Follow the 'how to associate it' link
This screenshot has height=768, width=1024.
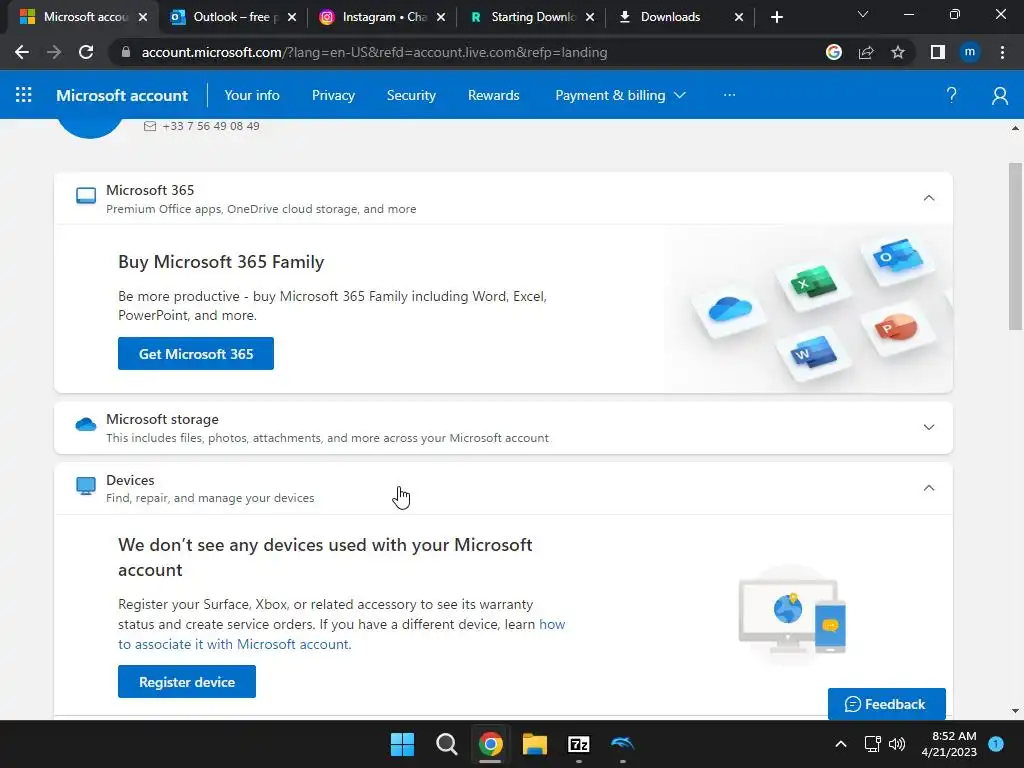click(x=342, y=634)
